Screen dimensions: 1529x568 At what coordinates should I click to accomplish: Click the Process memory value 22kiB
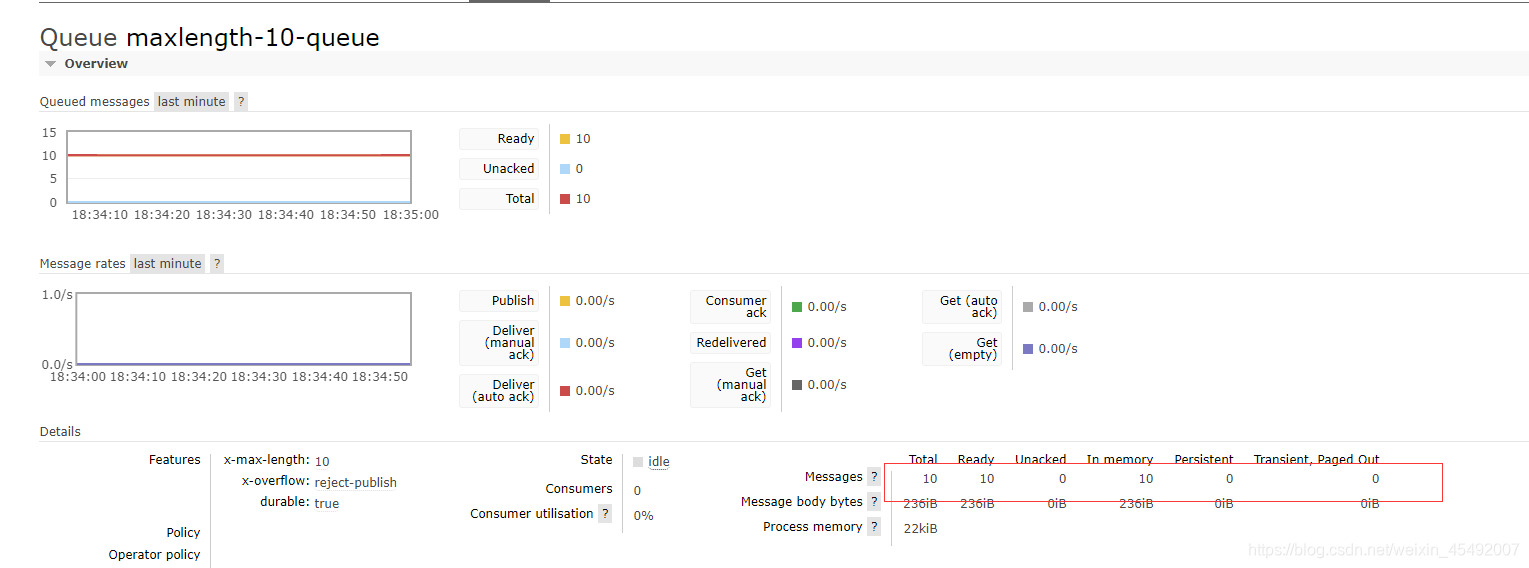click(x=920, y=529)
